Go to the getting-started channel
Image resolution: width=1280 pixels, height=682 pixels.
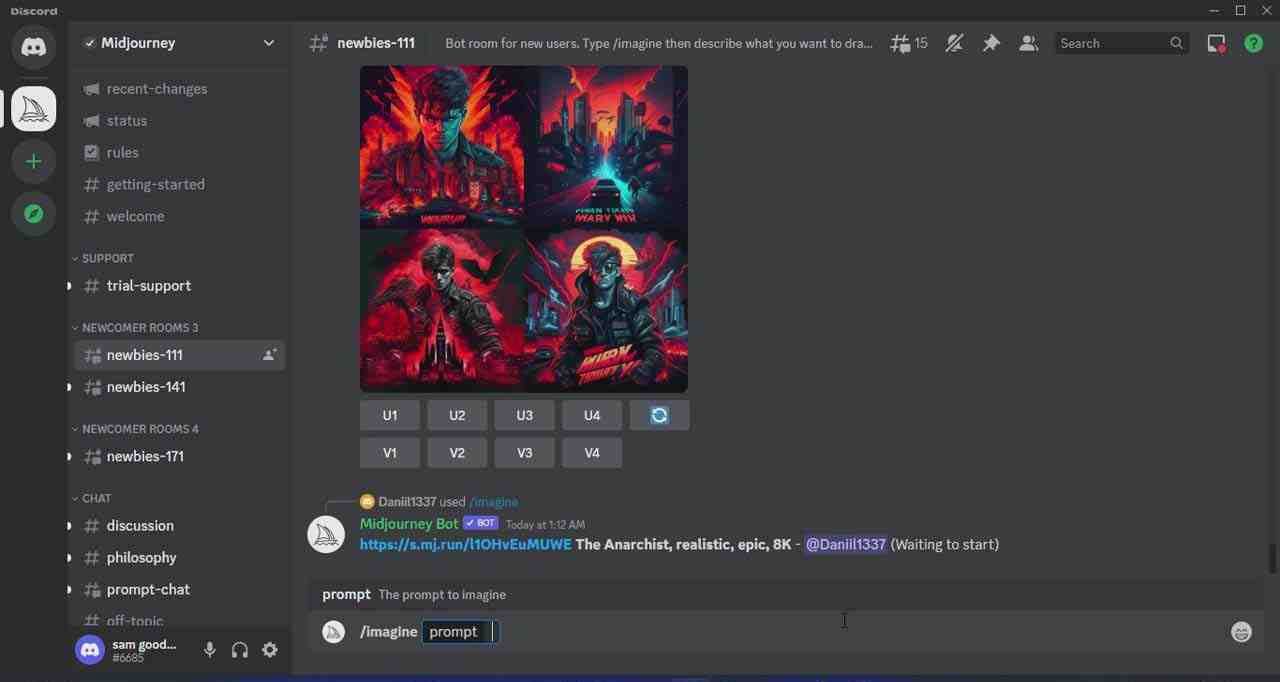(155, 184)
